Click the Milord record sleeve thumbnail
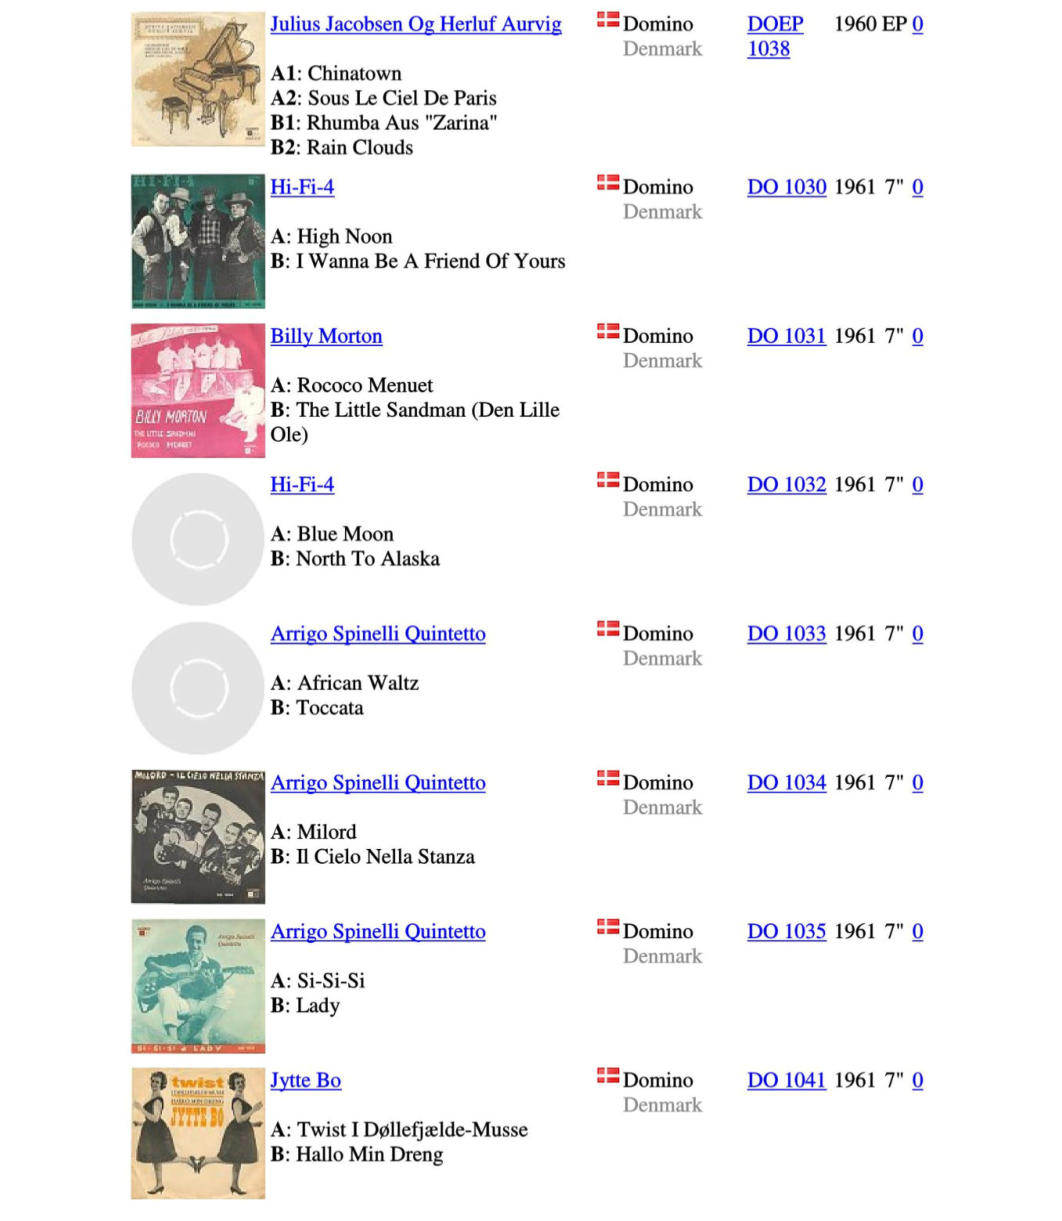This screenshot has width=1062, height=1221. pyautogui.click(x=198, y=837)
